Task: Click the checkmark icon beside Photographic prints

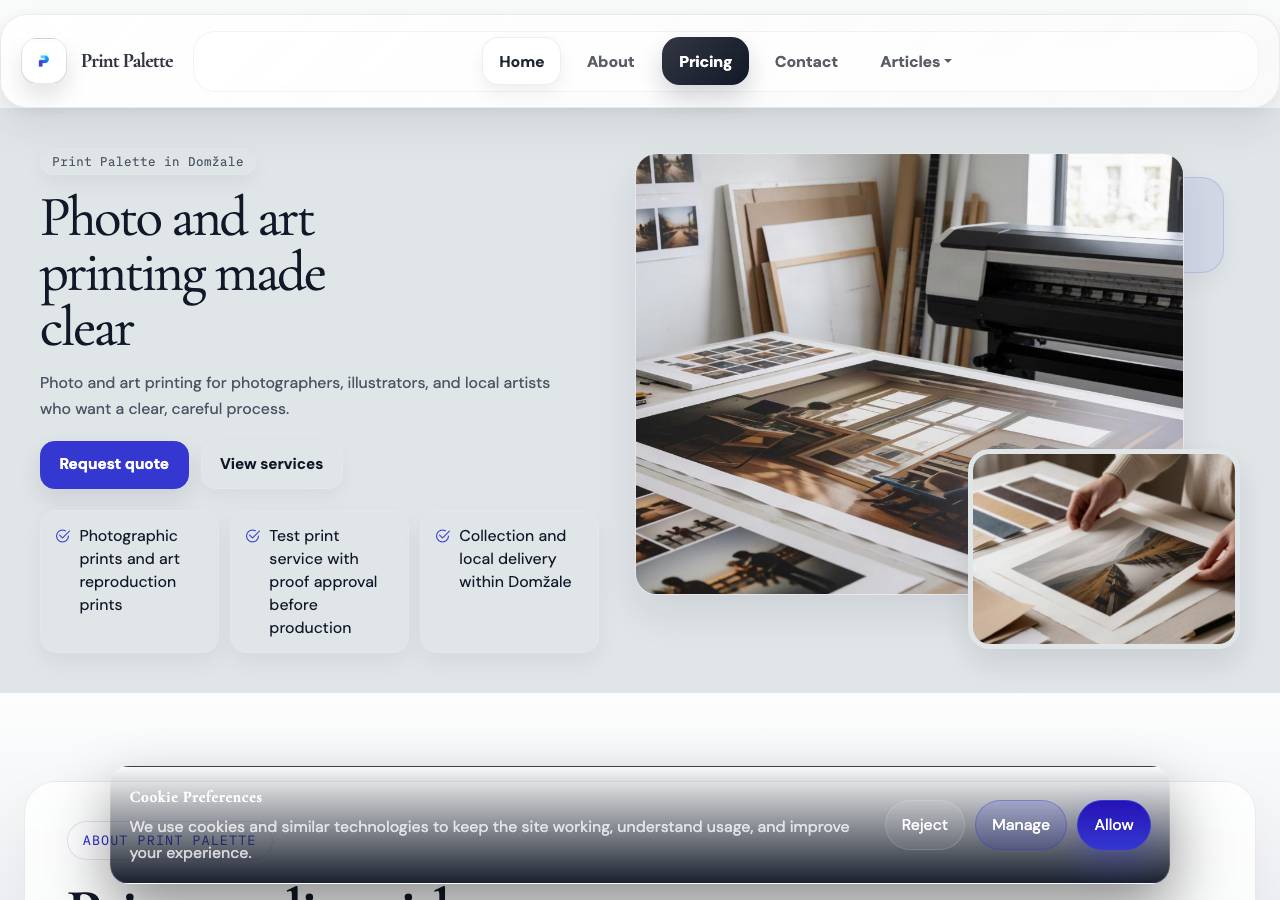Action: [x=63, y=536]
